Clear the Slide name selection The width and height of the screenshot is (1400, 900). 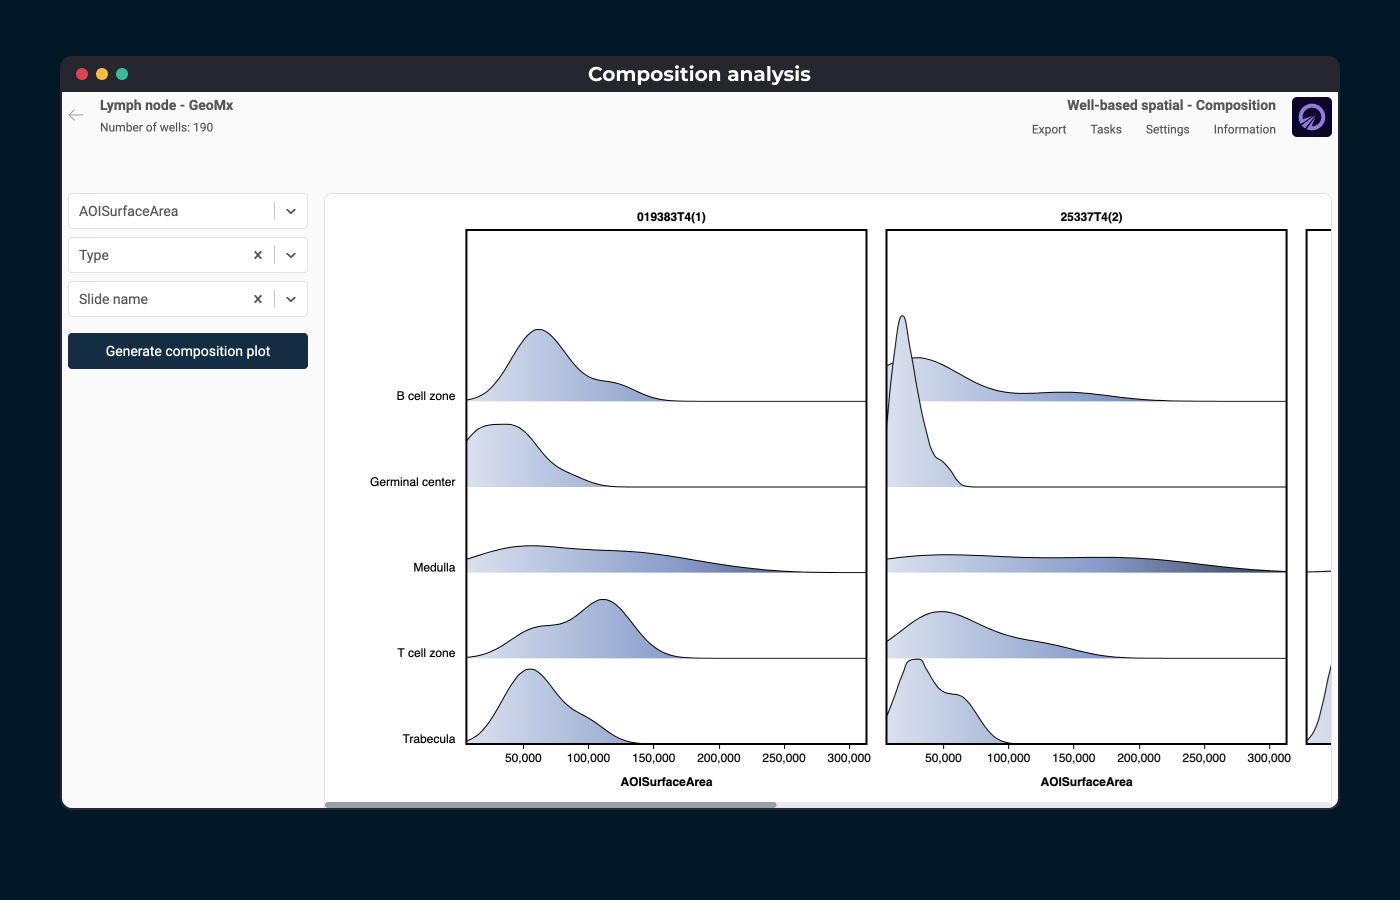(258, 299)
